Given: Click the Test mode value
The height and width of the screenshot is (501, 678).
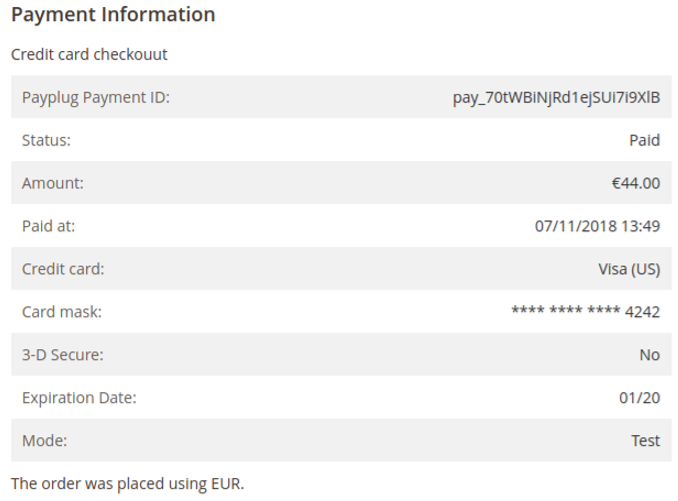Looking at the screenshot, I should click(646, 440).
